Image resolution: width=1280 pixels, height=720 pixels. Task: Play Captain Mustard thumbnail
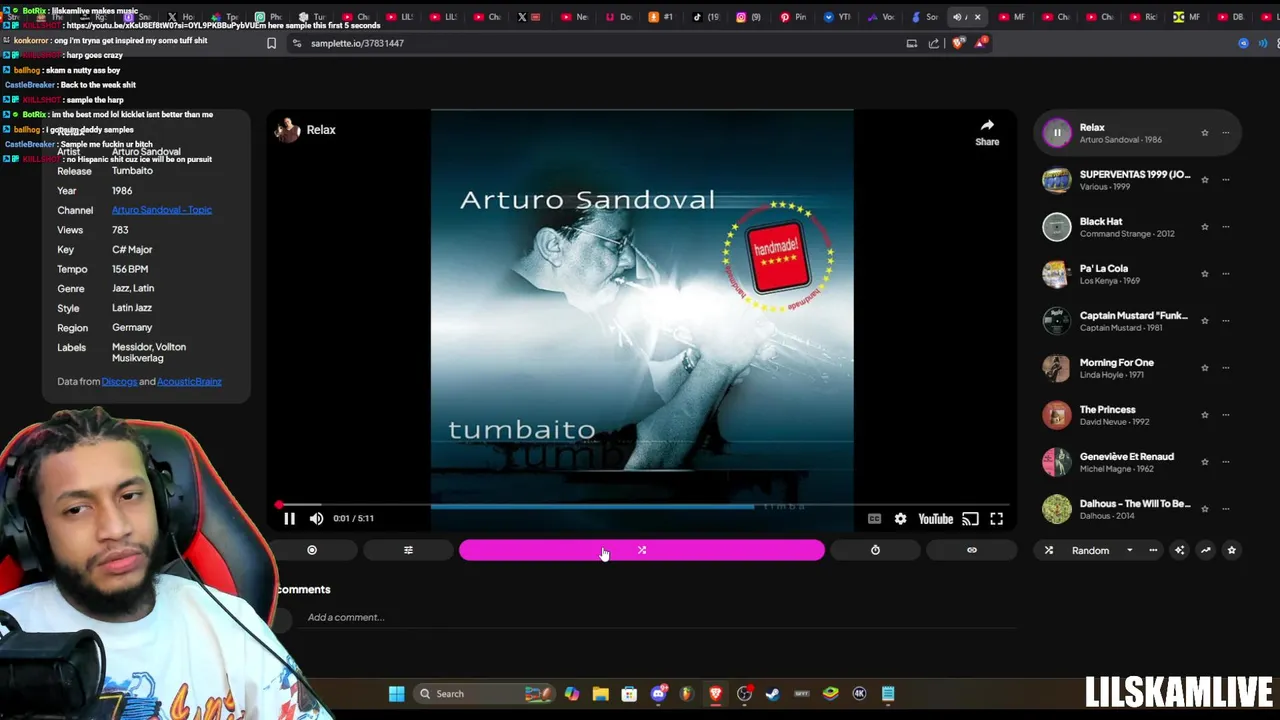pyautogui.click(x=1057, y=321)
